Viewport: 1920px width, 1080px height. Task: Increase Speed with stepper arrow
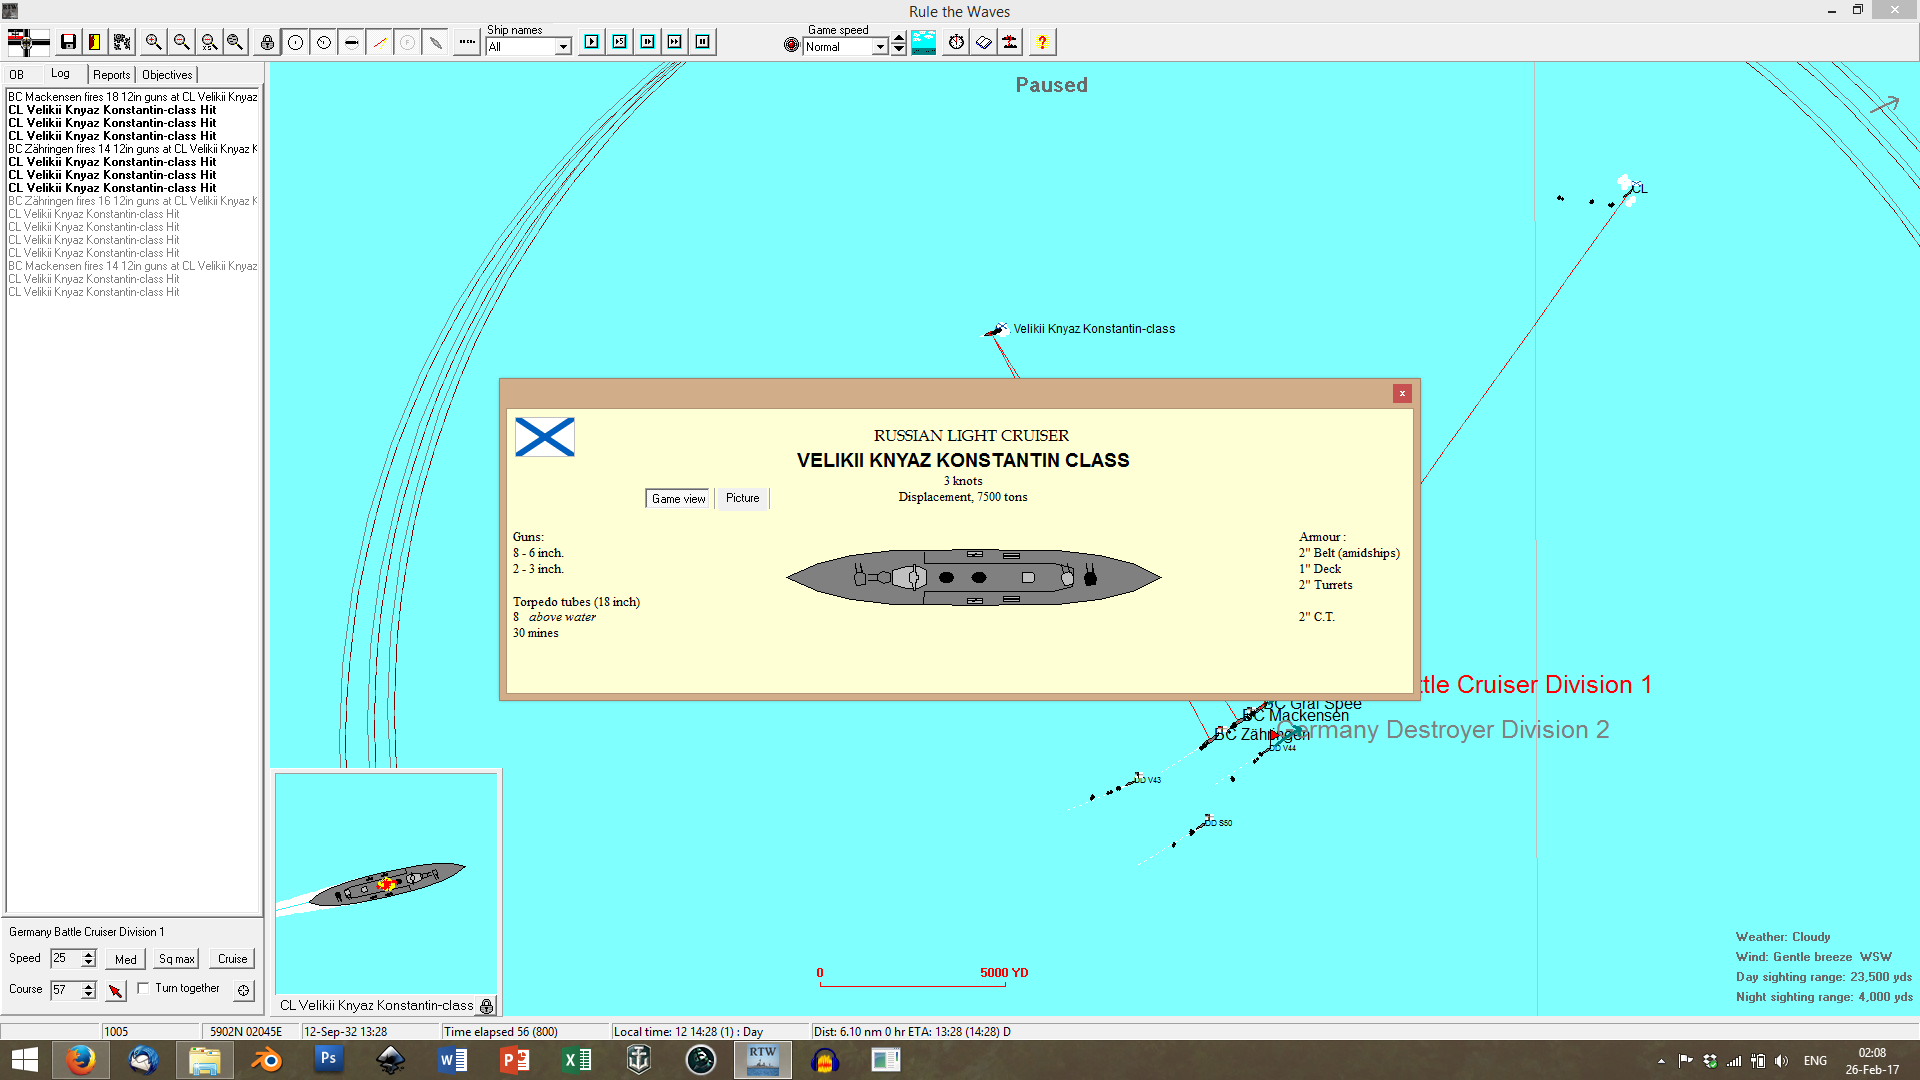(89, 953)
